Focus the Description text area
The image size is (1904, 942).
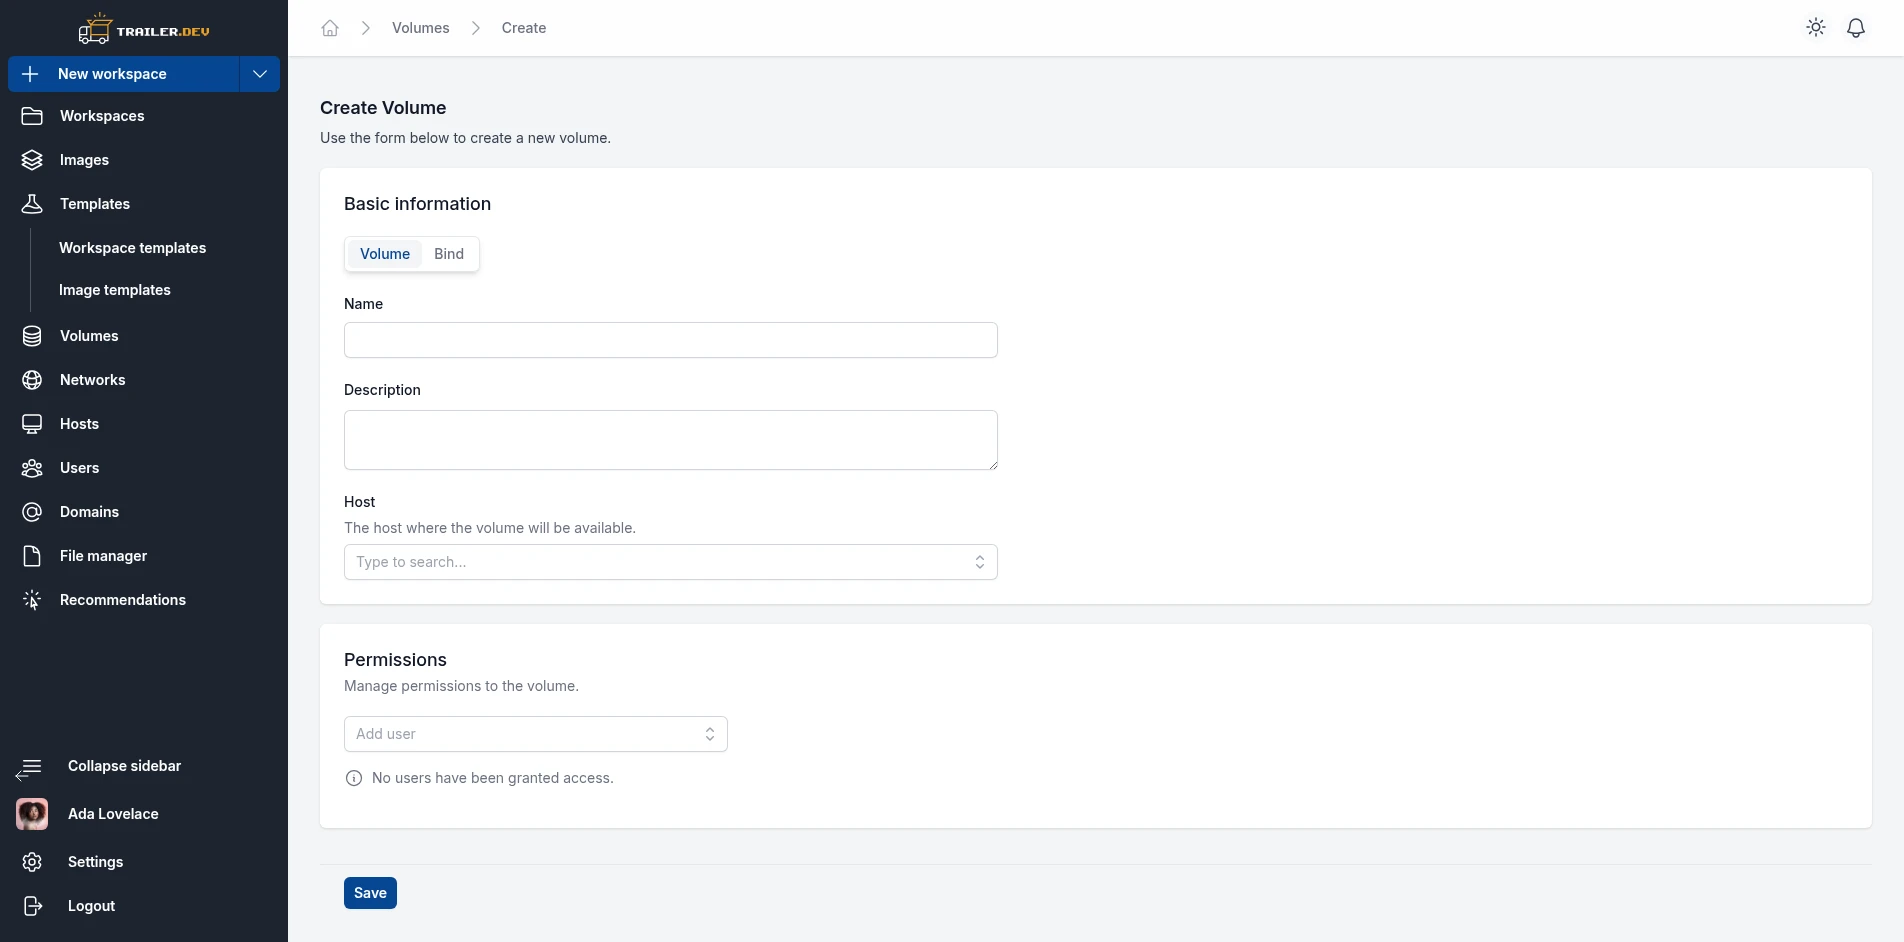coord(671,440)
